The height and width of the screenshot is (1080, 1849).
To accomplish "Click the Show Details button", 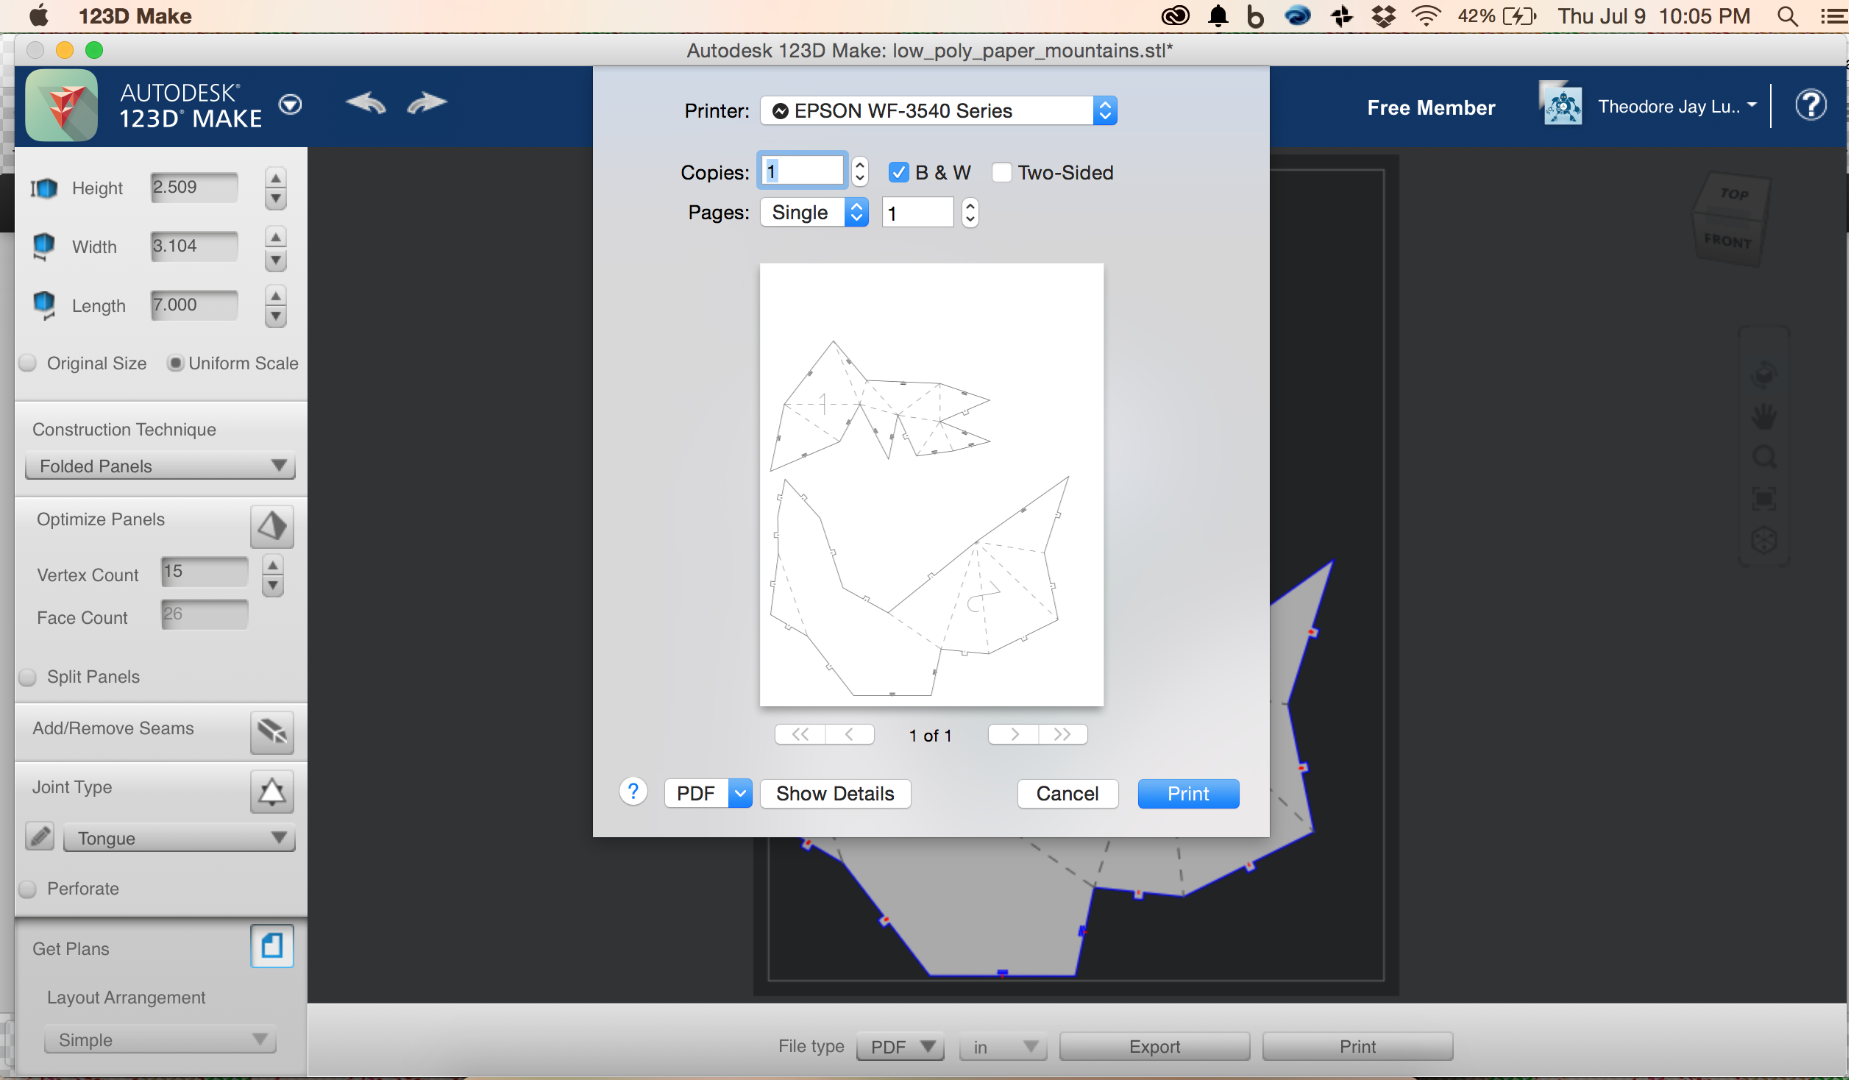I will [x=835, y=793].
